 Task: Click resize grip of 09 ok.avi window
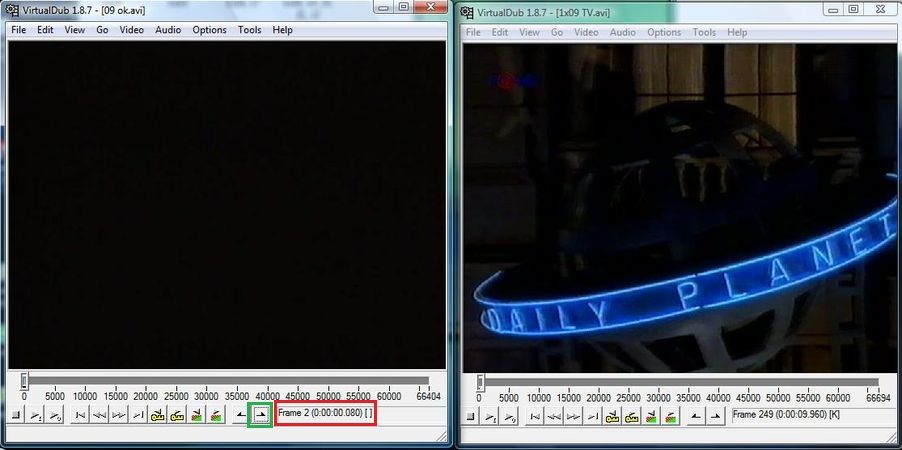(x=441, y=437)
